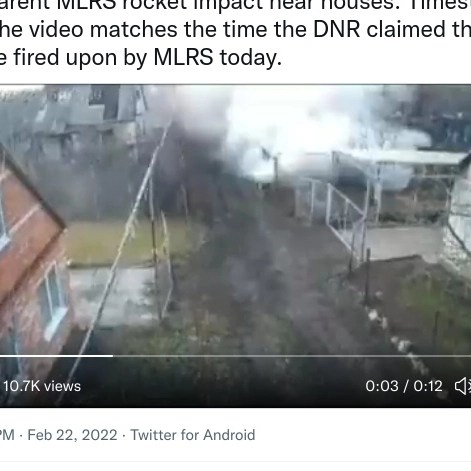471x471 pixels.
Task: Seek within the played part of the progress bar
Action: pos(56,356)
